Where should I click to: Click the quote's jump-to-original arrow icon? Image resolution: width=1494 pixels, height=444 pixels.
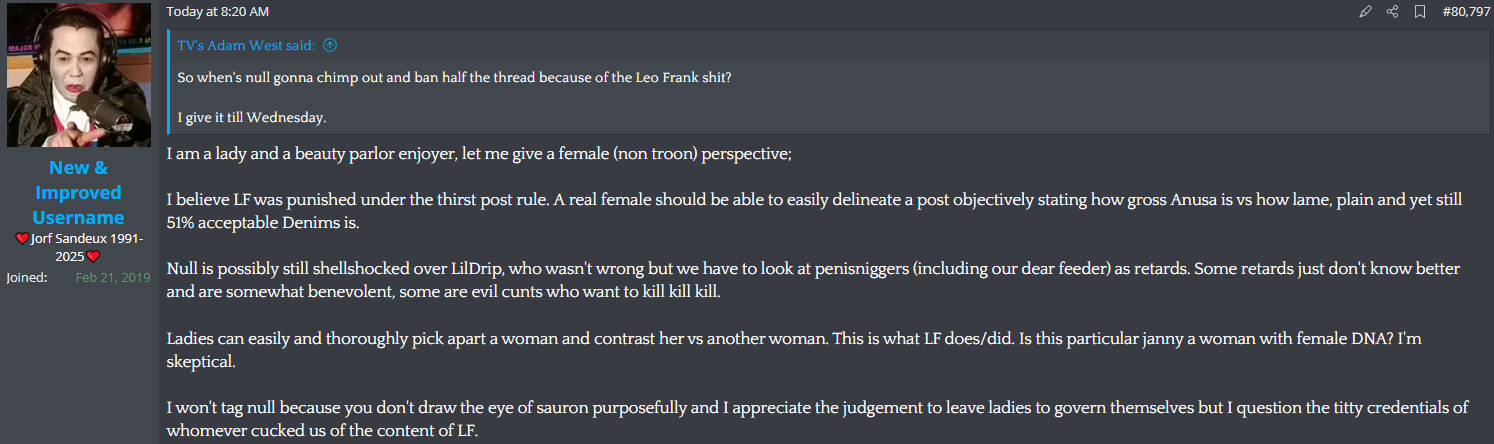(330, 45)
